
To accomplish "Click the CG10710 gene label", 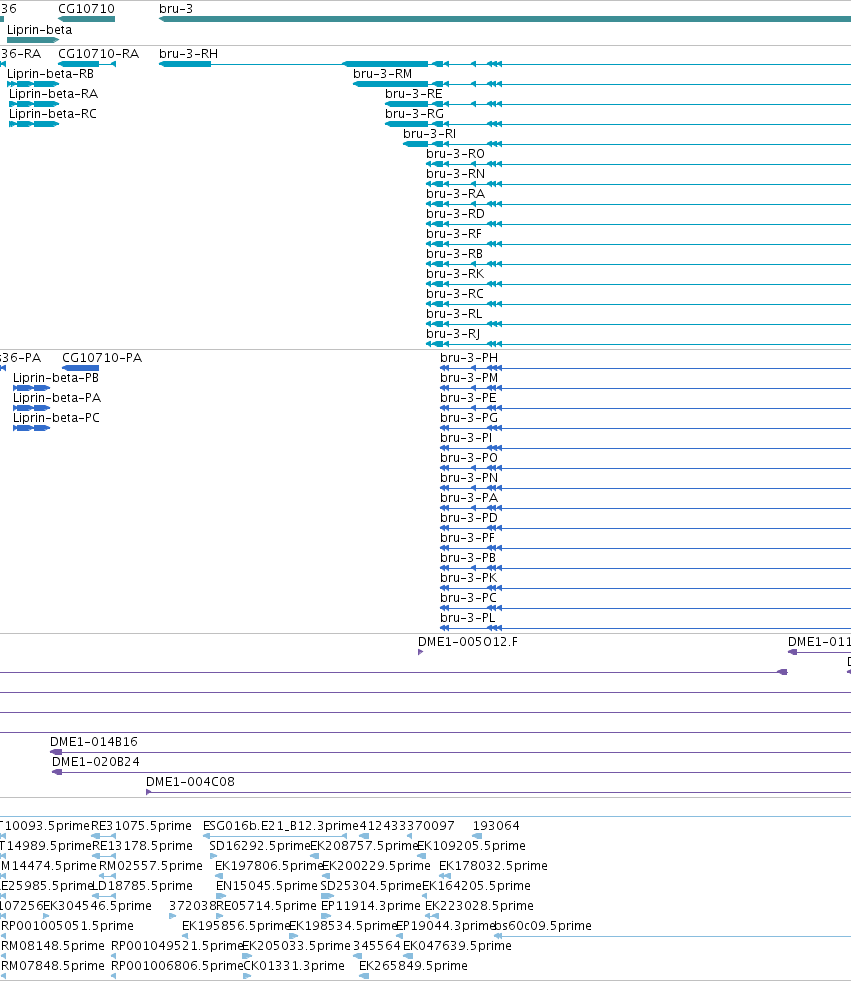I will [x=86, y=9].
